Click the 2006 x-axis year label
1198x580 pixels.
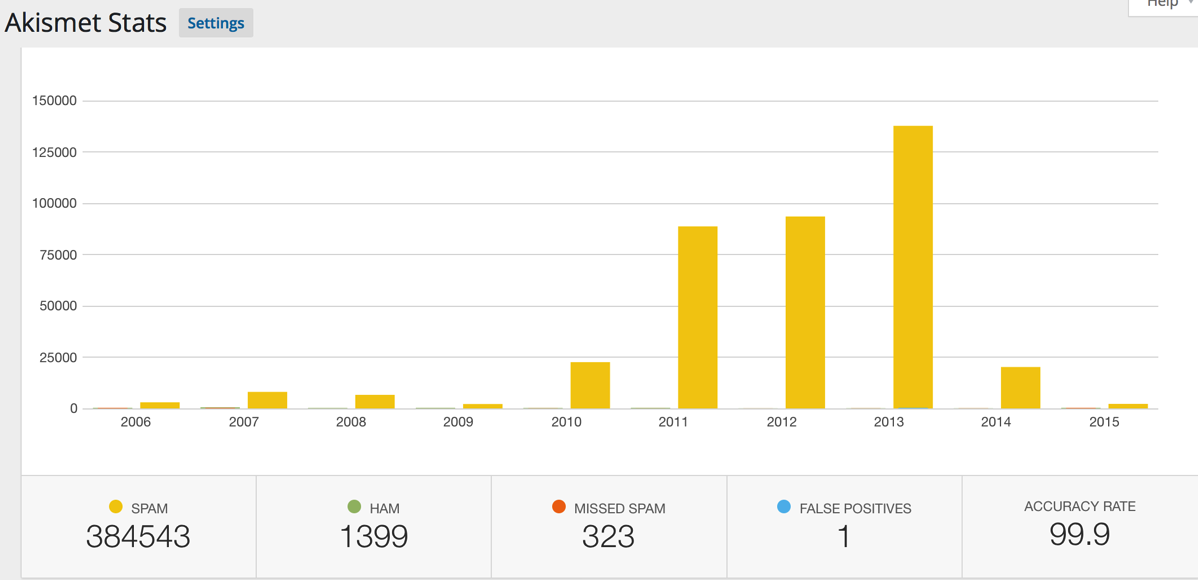pos(136,422)
